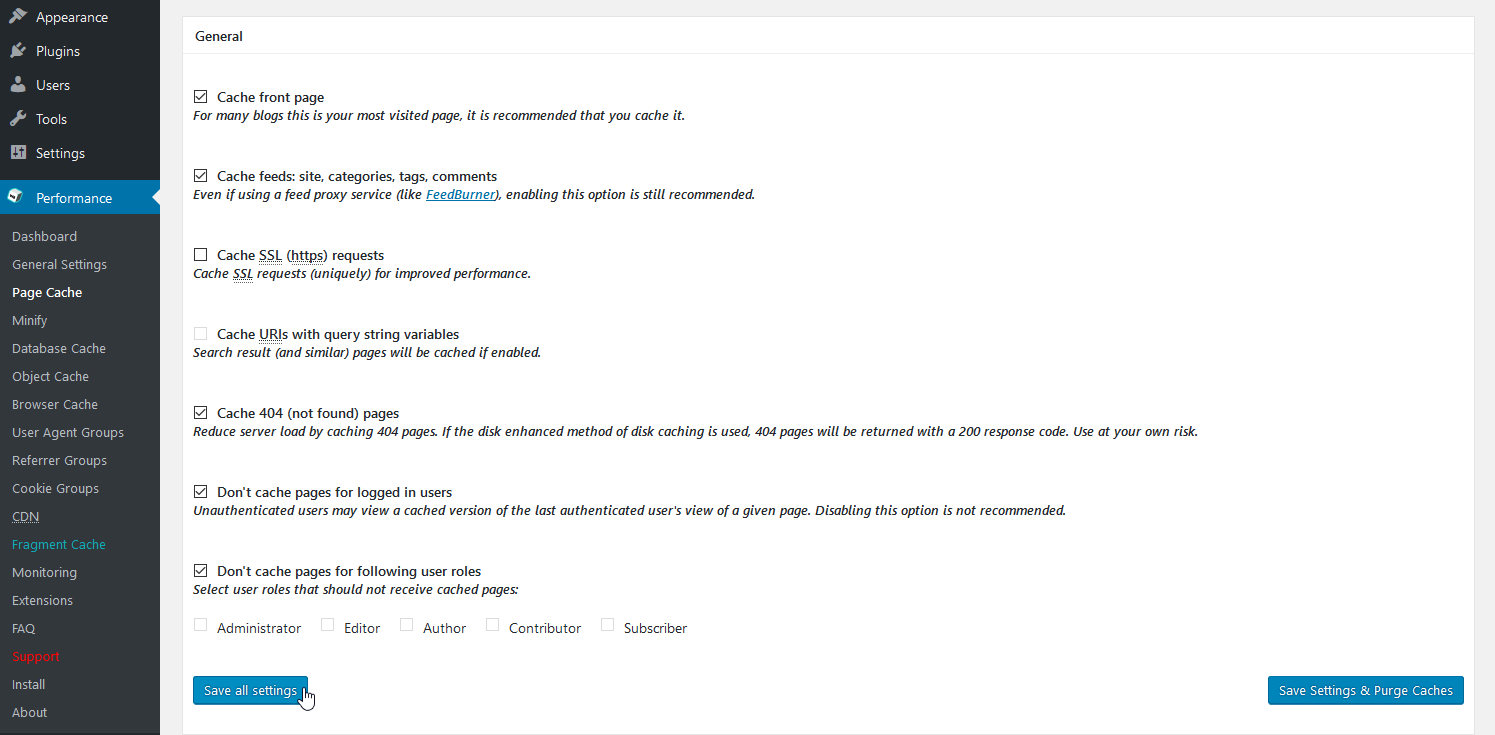Screen dimensions: 1495x735
Task: Check the Administrator user role checkbox
Action: point(201,625)
